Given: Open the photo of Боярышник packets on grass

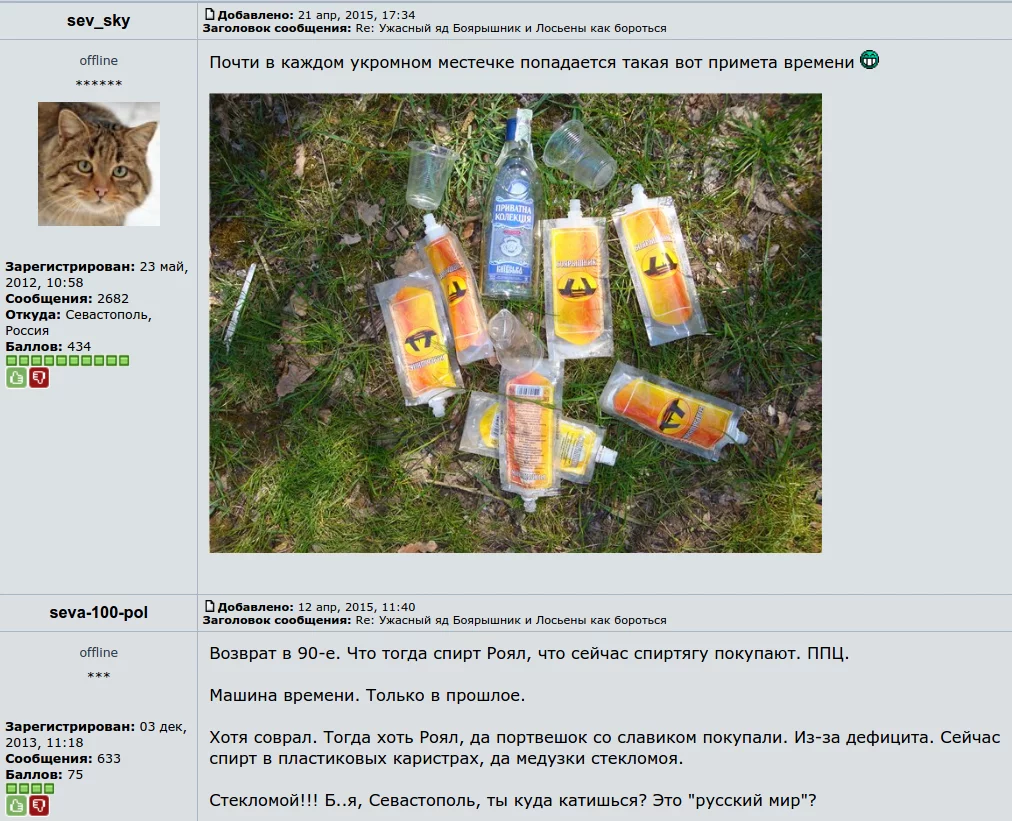Looking at the screenshot, I should point(516,323).
